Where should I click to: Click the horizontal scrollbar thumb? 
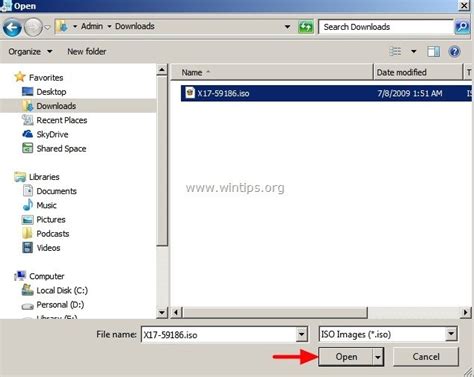(x=275, y=313)
